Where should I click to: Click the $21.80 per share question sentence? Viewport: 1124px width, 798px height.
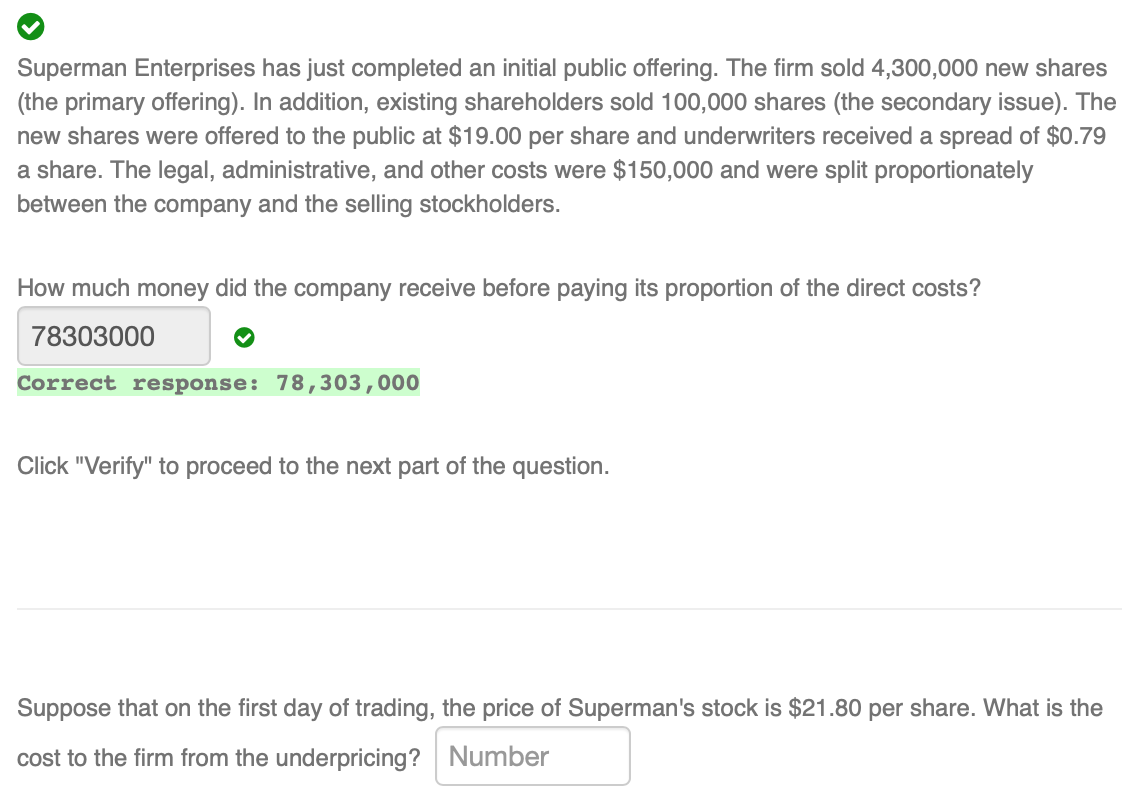(x=560, y=707)
